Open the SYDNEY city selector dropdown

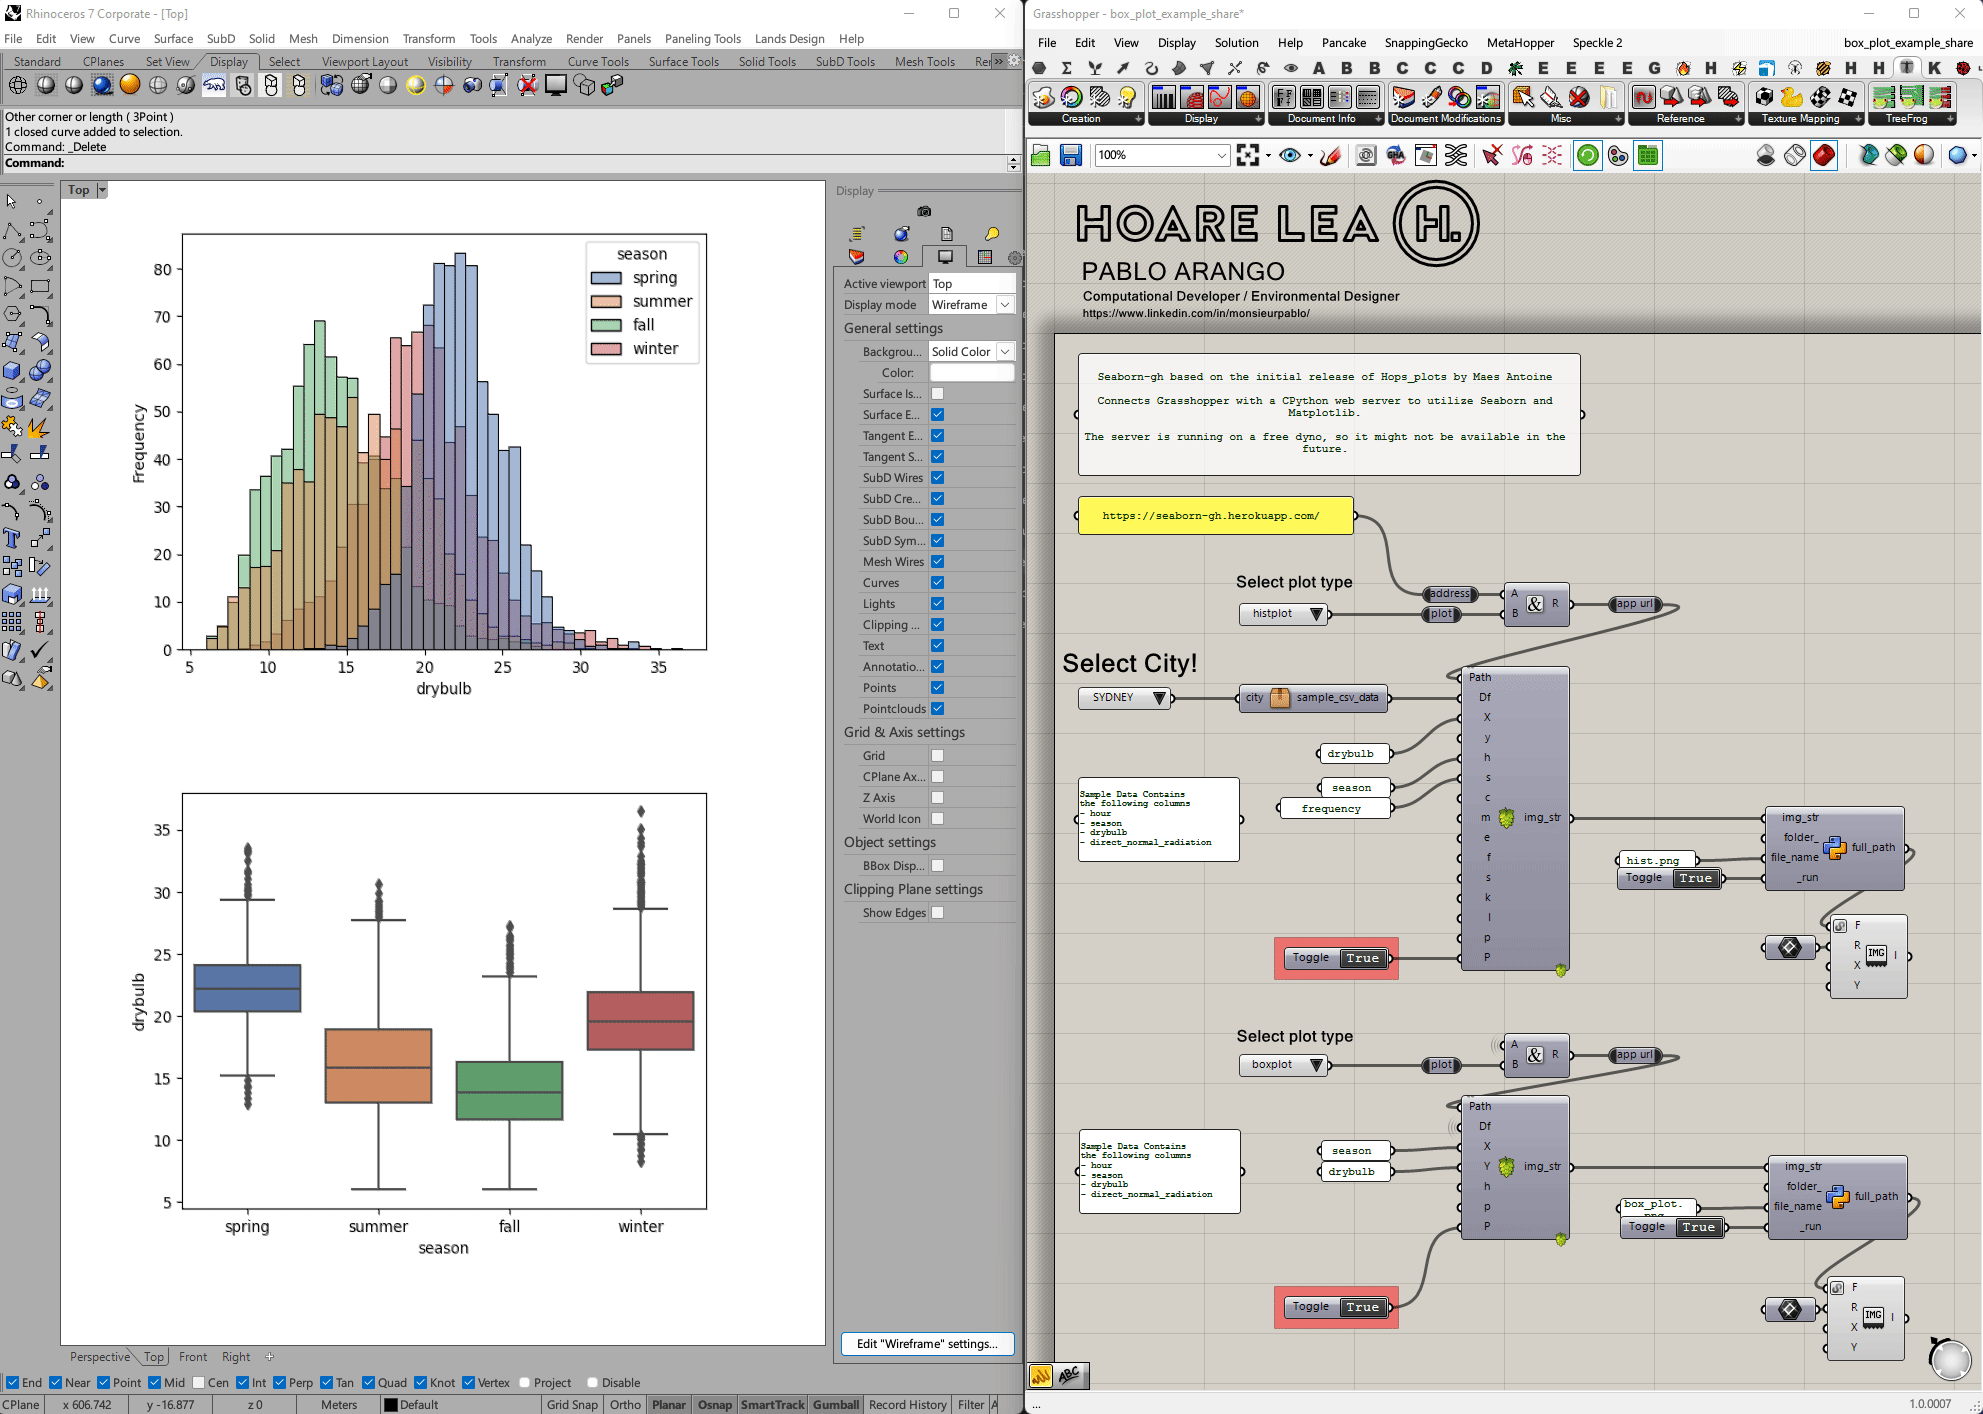tap(1158, 698)
